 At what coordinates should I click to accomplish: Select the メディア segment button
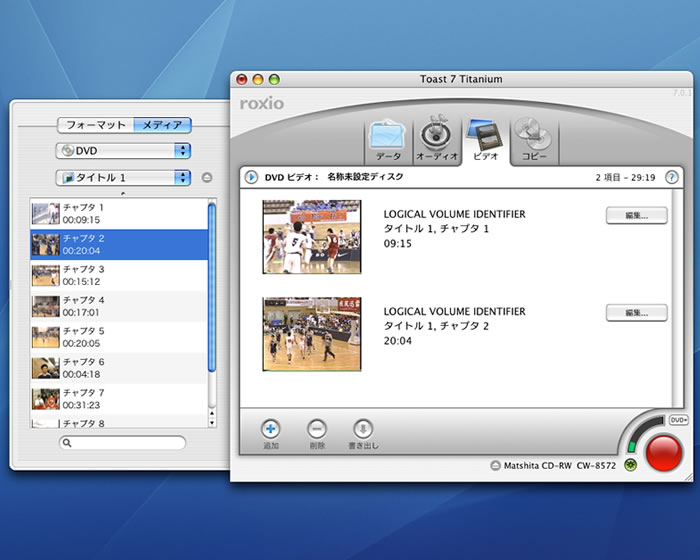click(162, 125)
